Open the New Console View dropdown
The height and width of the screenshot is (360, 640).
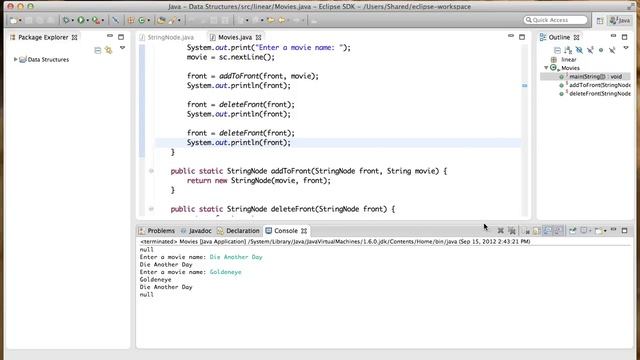click(605, 231)
